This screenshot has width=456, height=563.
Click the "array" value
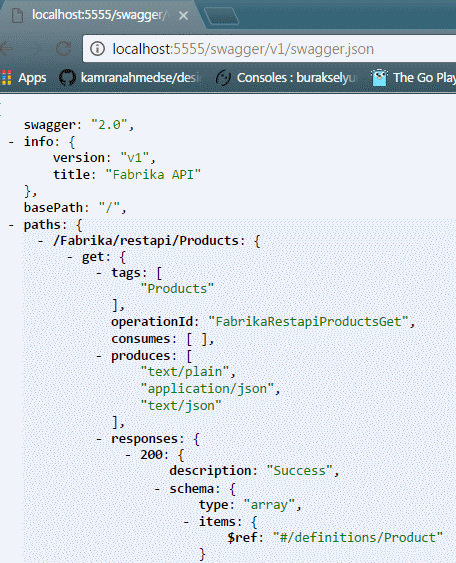point(269,505)
